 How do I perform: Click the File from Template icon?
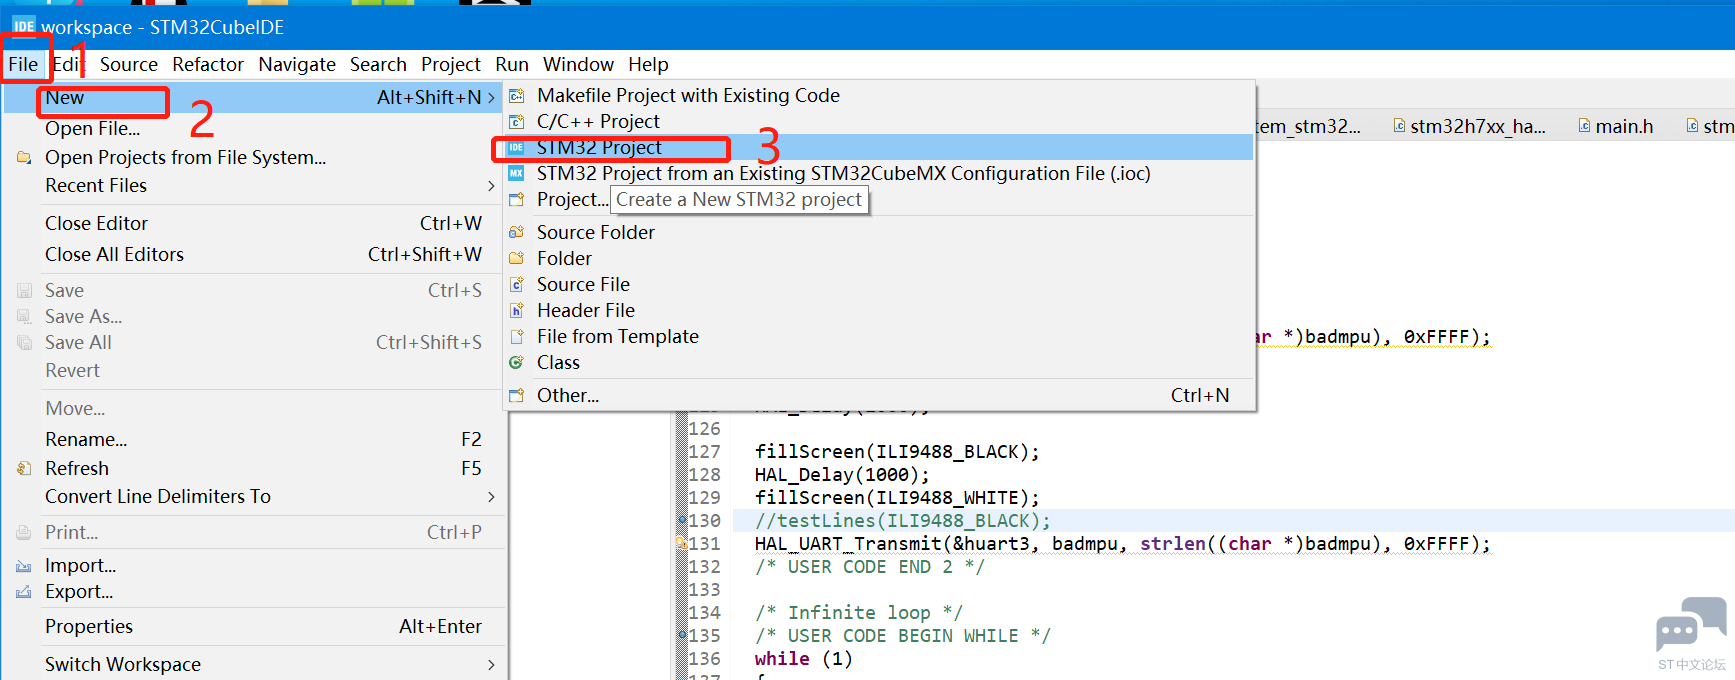(x=516, y=336)
